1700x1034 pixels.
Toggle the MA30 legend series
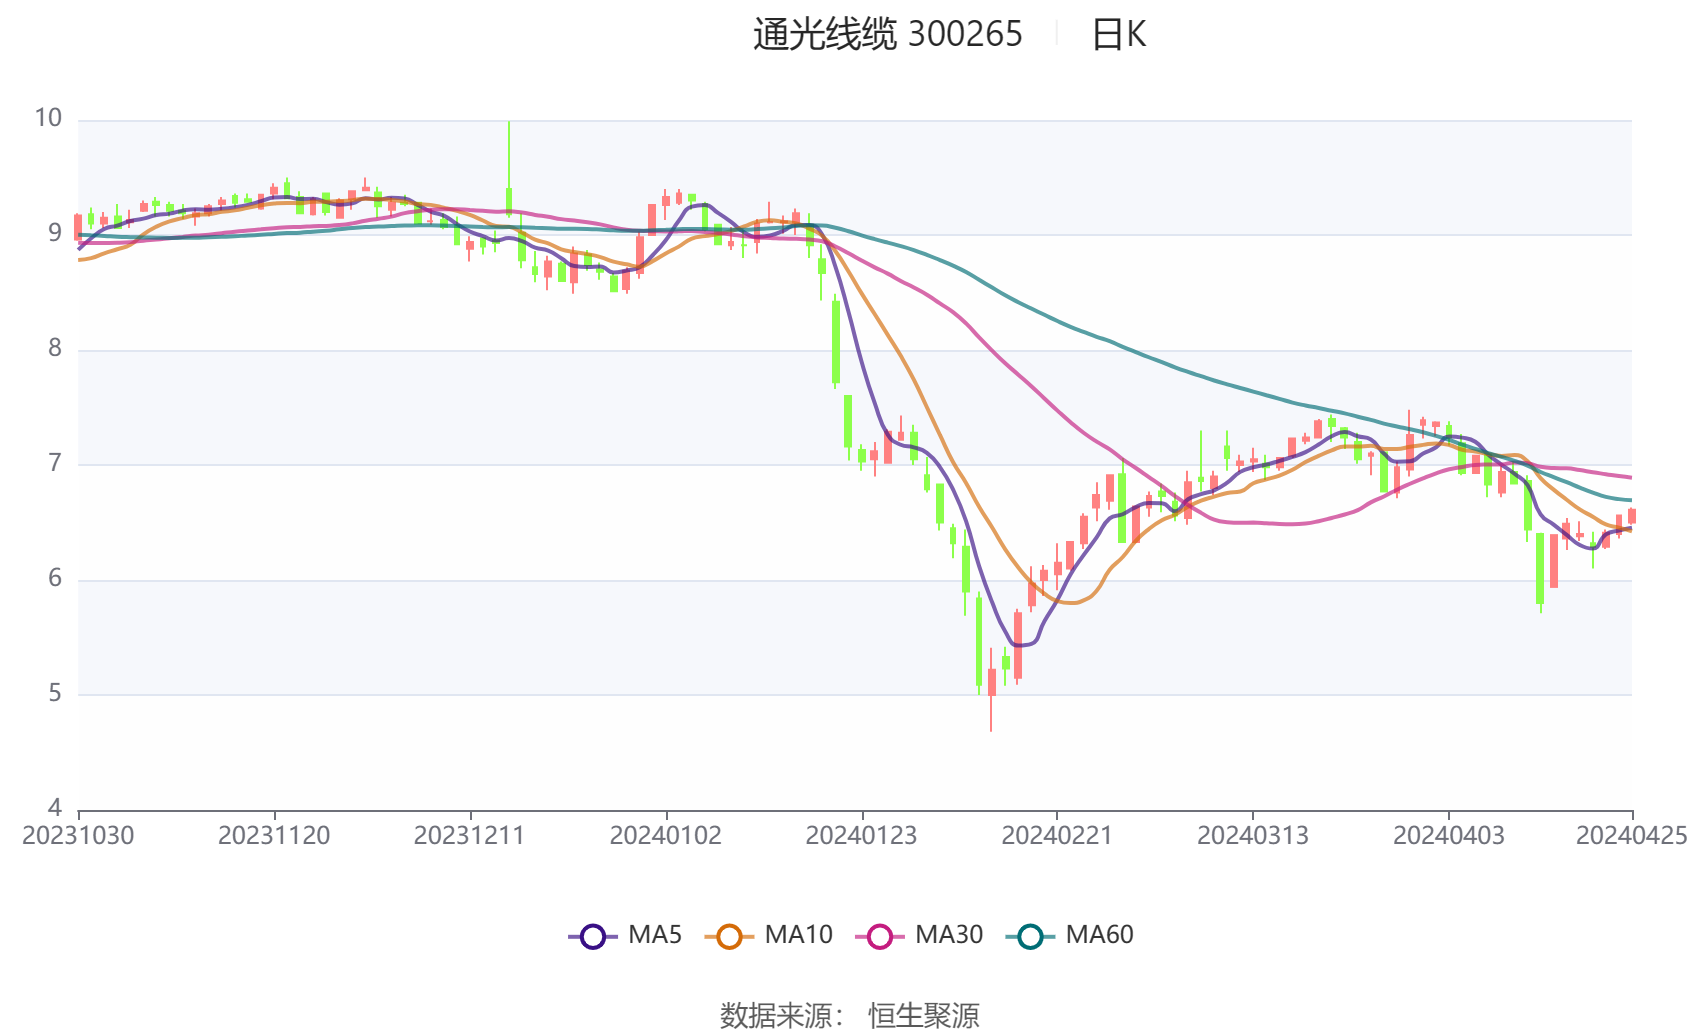click(x=920, y=936)
